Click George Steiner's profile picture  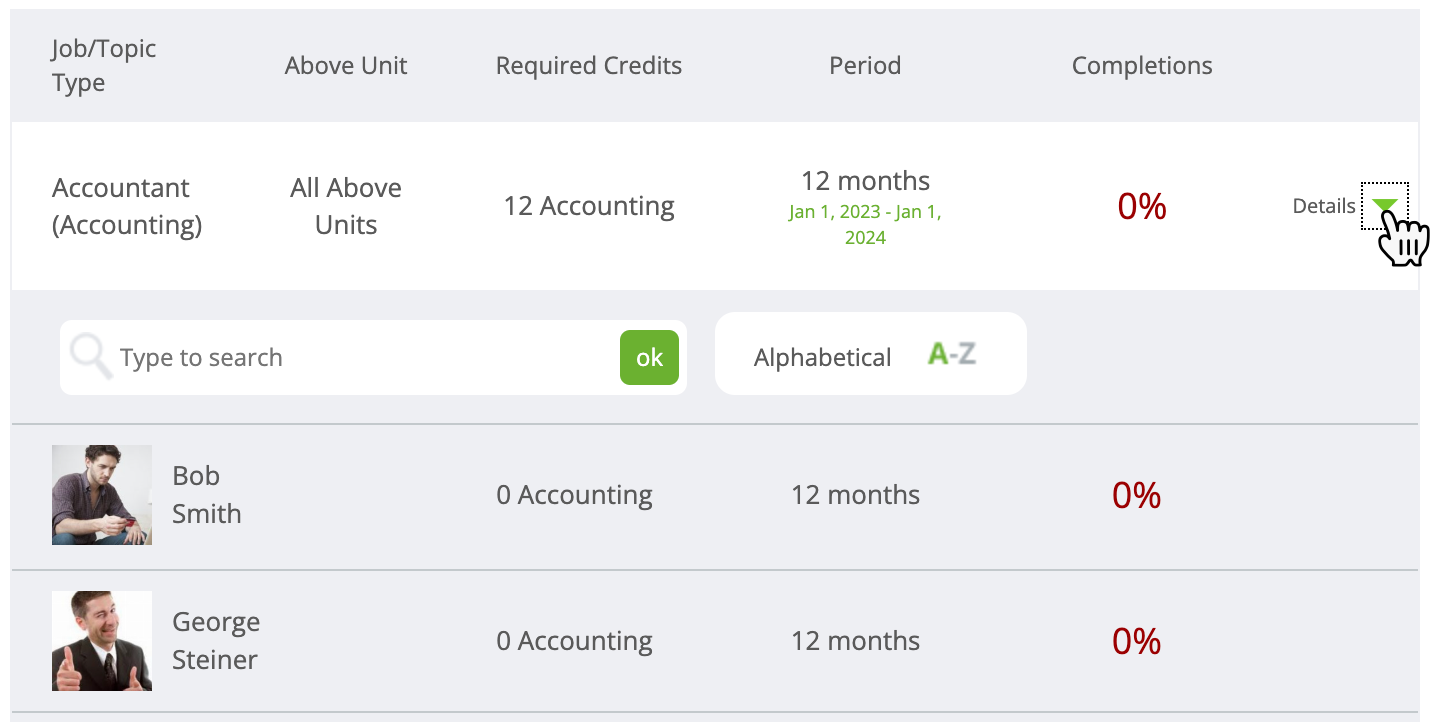[101, 640]
